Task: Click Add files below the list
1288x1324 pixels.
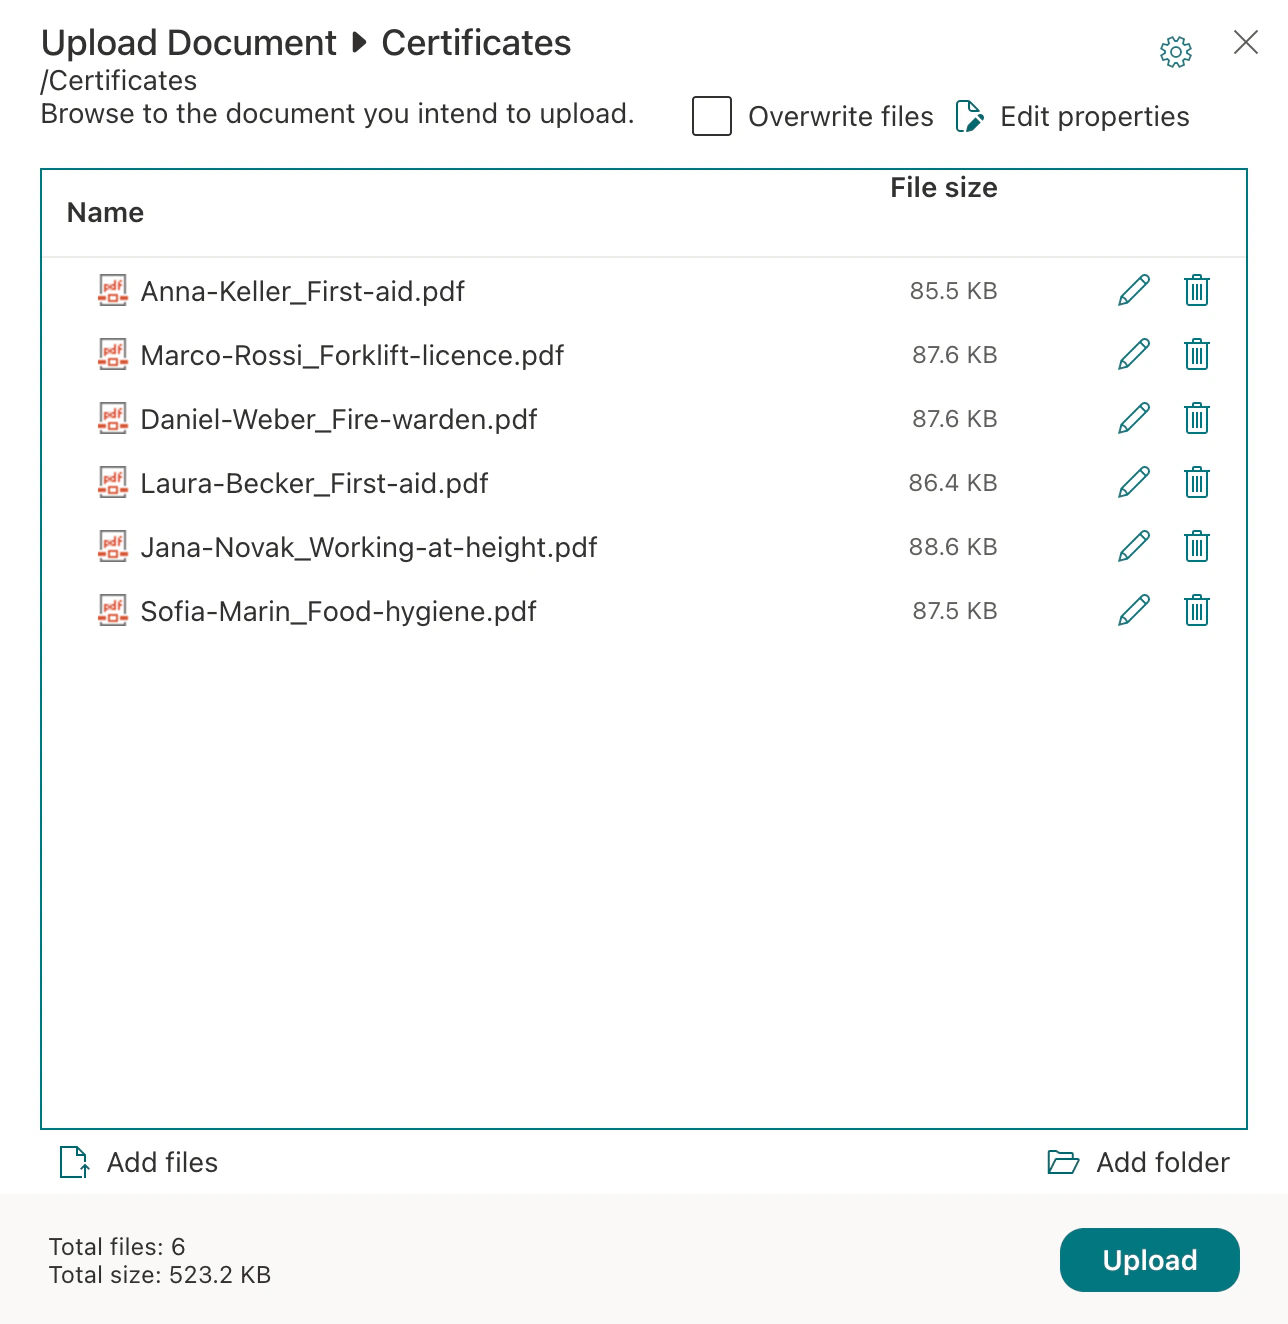Action: (139, 1162)
